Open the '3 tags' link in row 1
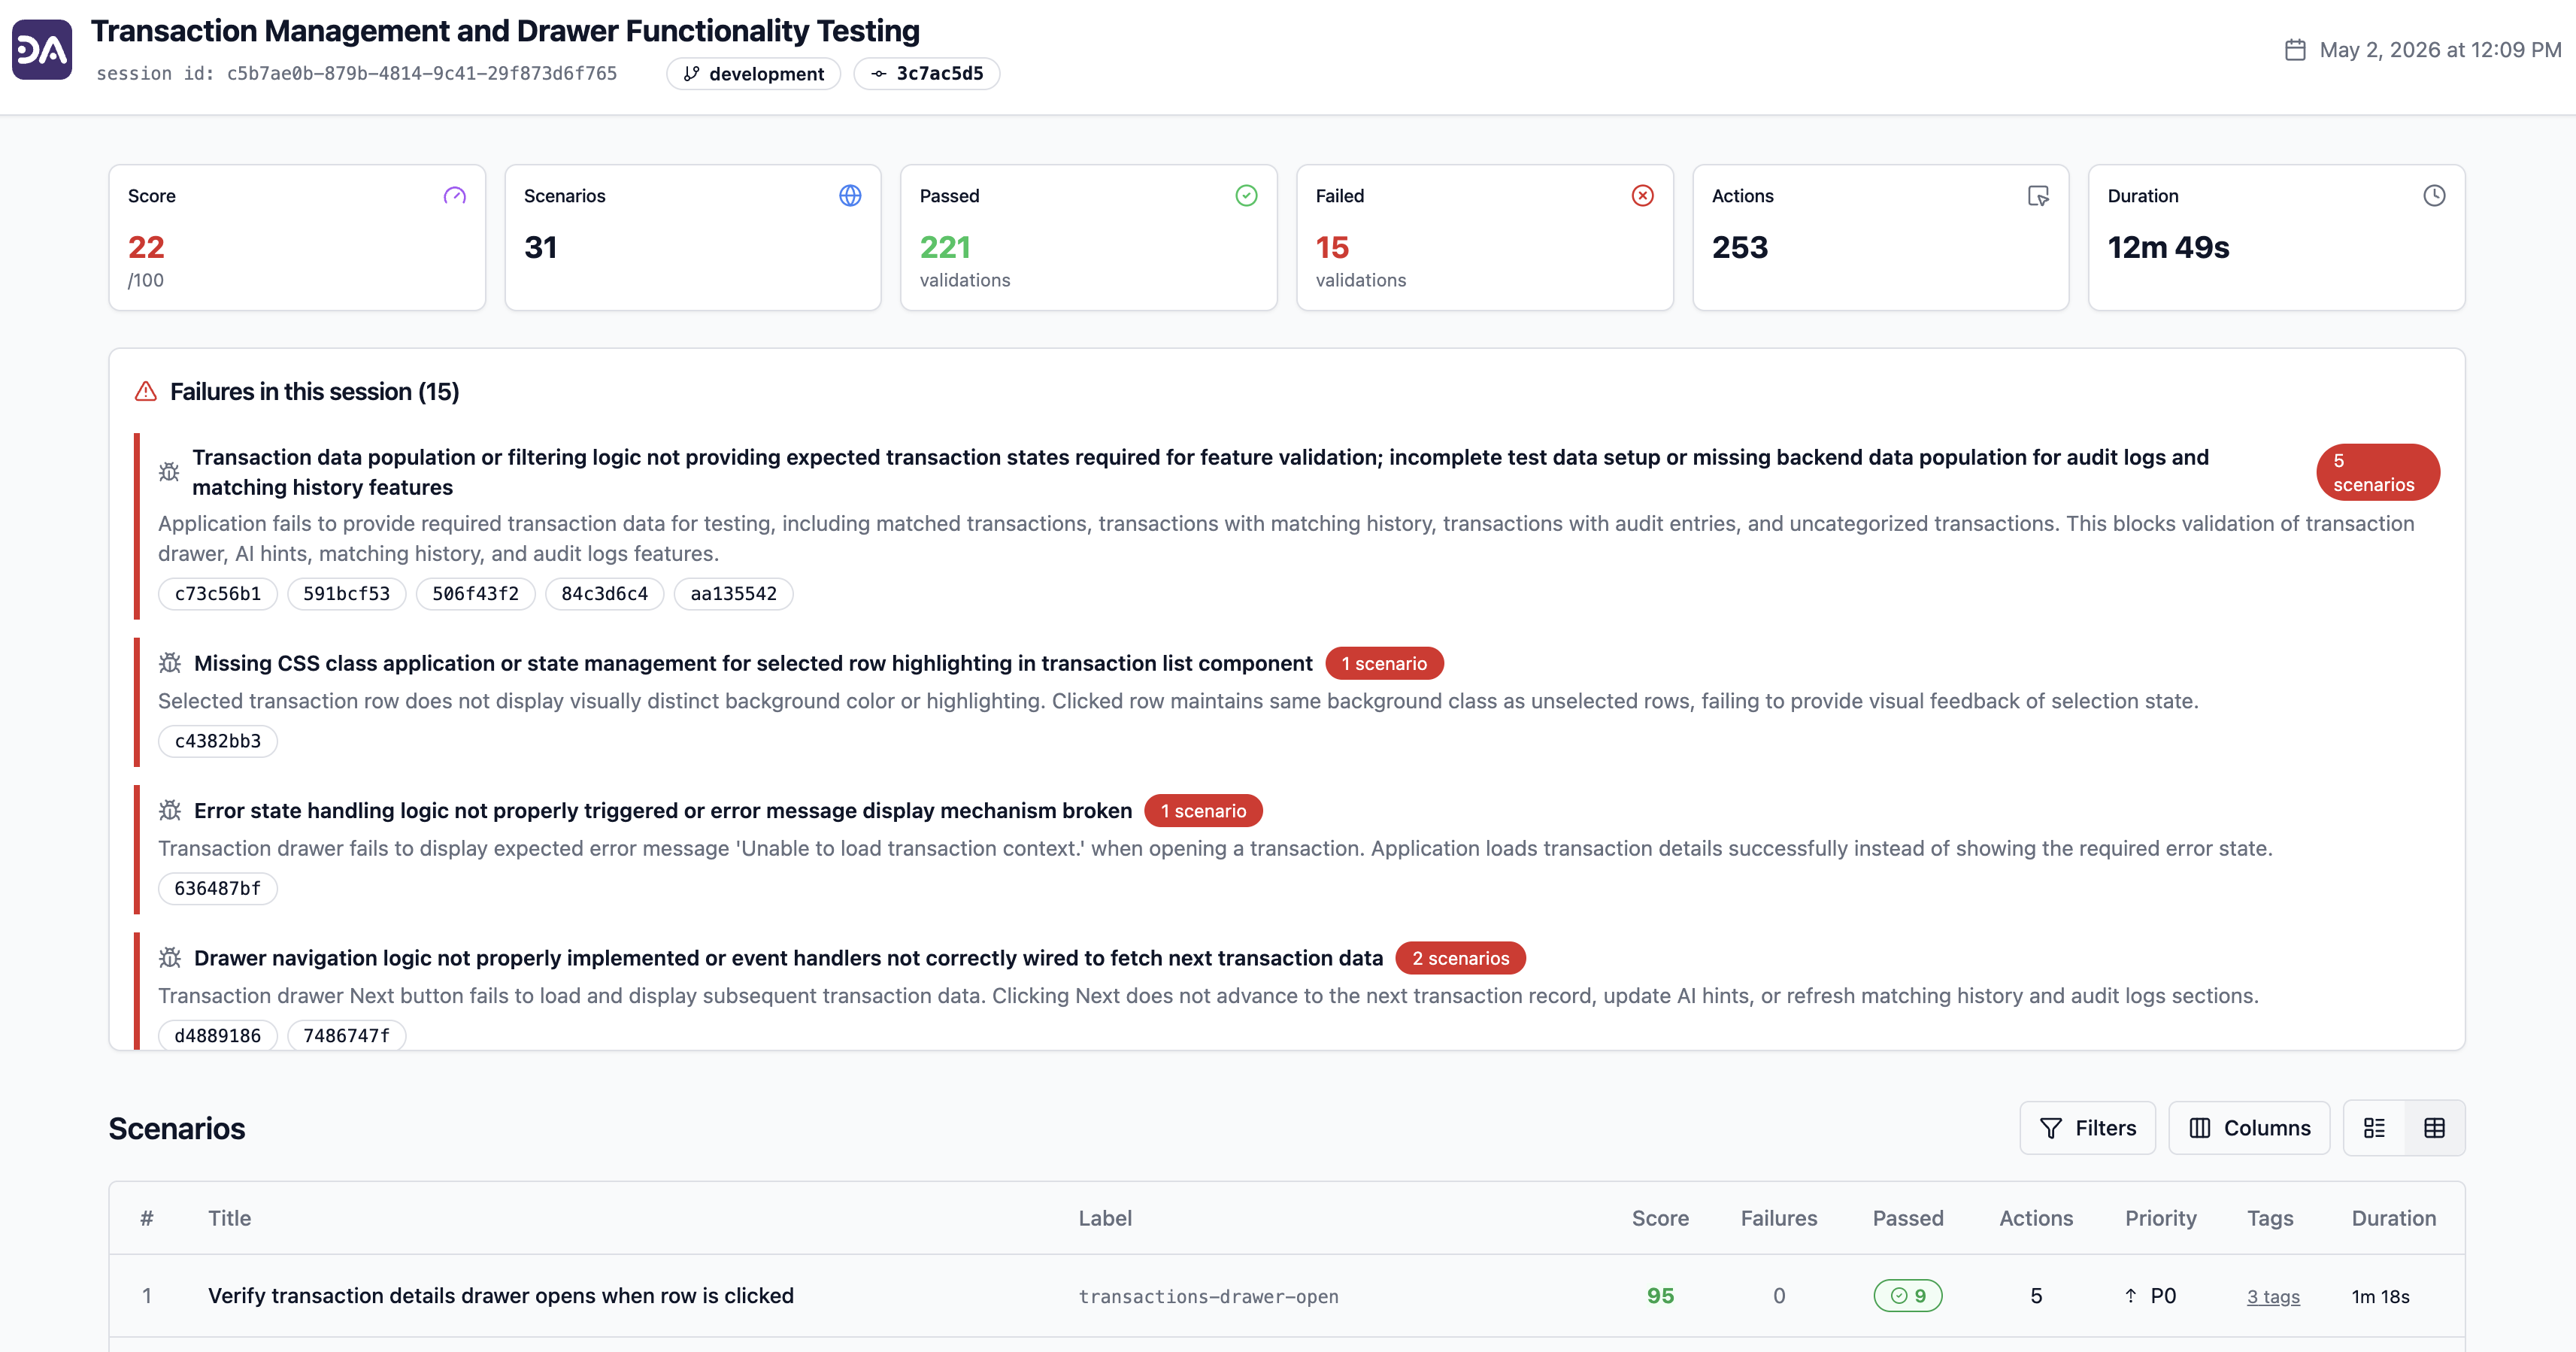The image size is (2576, 1352). [2273, 1296]
